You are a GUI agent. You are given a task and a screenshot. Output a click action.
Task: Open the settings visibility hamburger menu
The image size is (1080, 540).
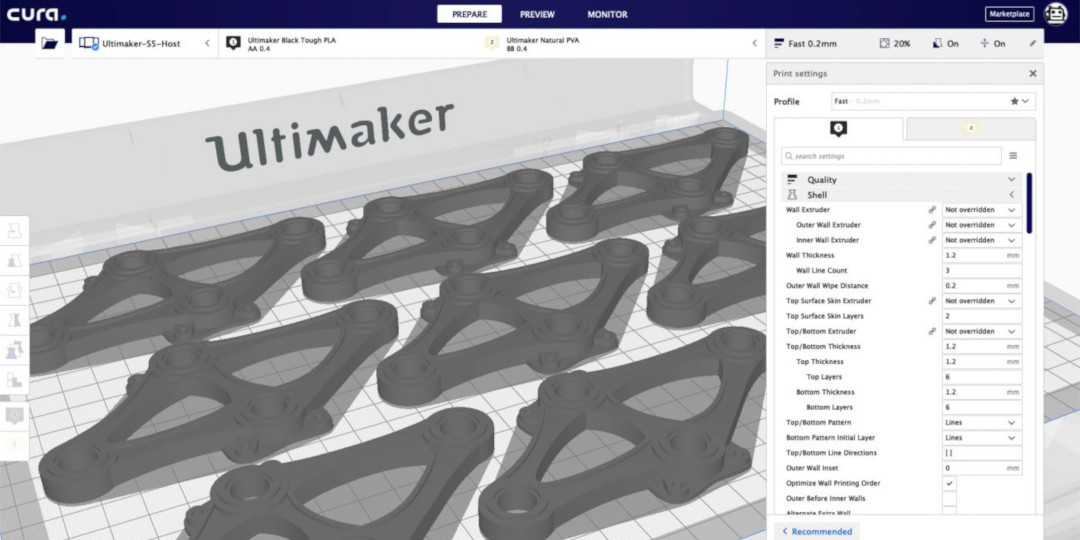1013,156
